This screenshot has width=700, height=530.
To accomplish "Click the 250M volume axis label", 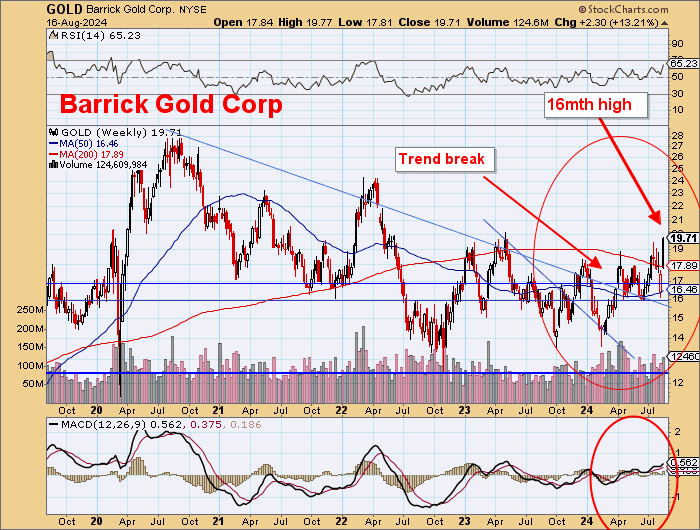I will [x=30, y=310].
